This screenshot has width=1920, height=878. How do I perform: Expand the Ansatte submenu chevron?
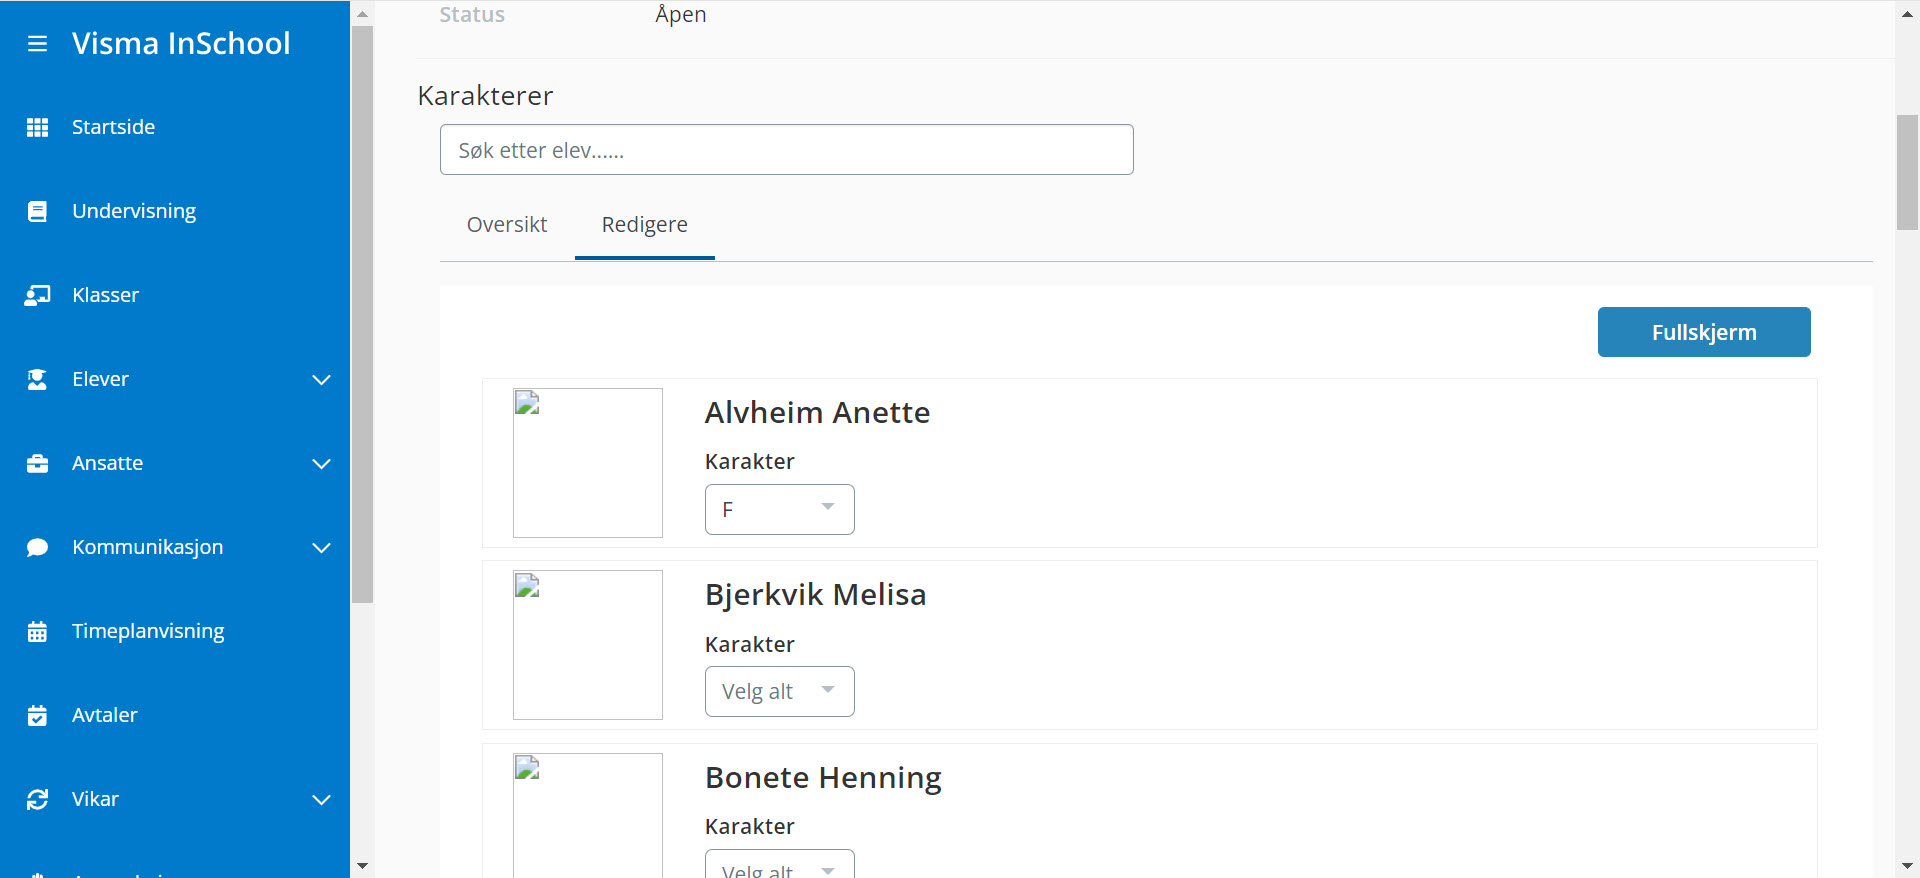click(x=321, y=464)
